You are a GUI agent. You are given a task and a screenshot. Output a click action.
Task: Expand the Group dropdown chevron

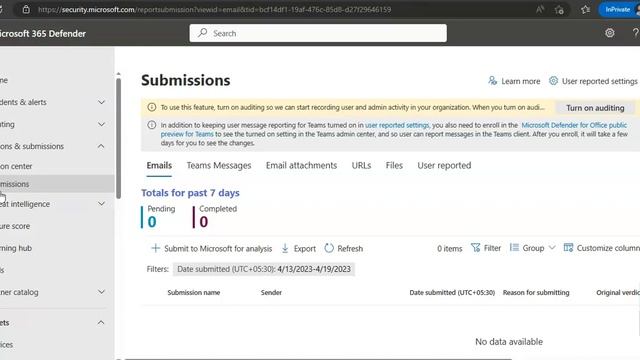pyautogui.click(x=552, y=247)
